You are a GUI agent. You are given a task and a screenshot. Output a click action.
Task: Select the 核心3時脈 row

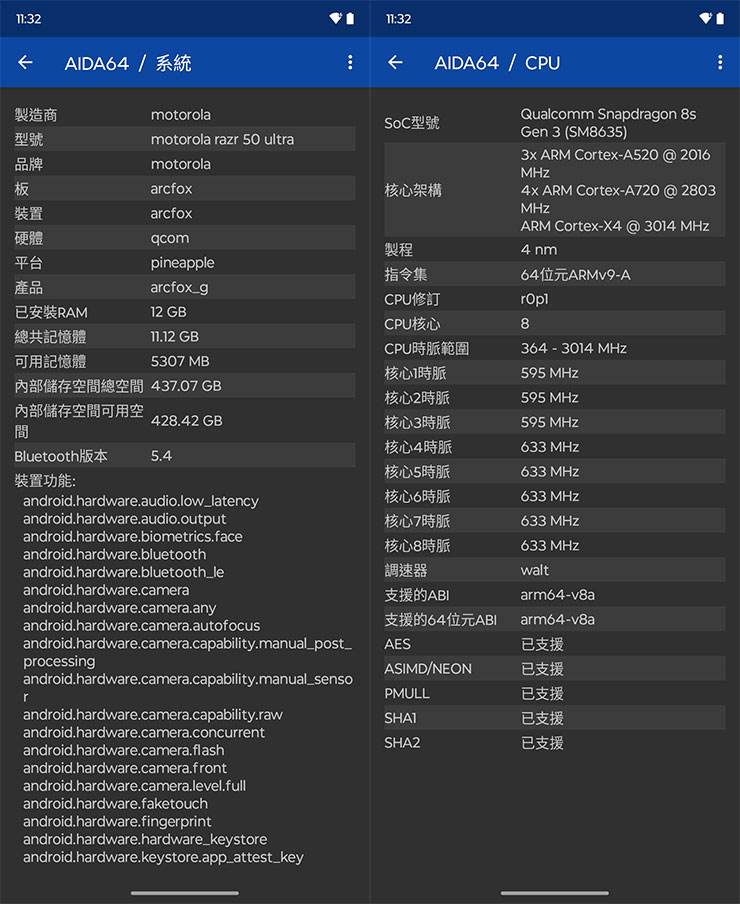tap(554, 422)
